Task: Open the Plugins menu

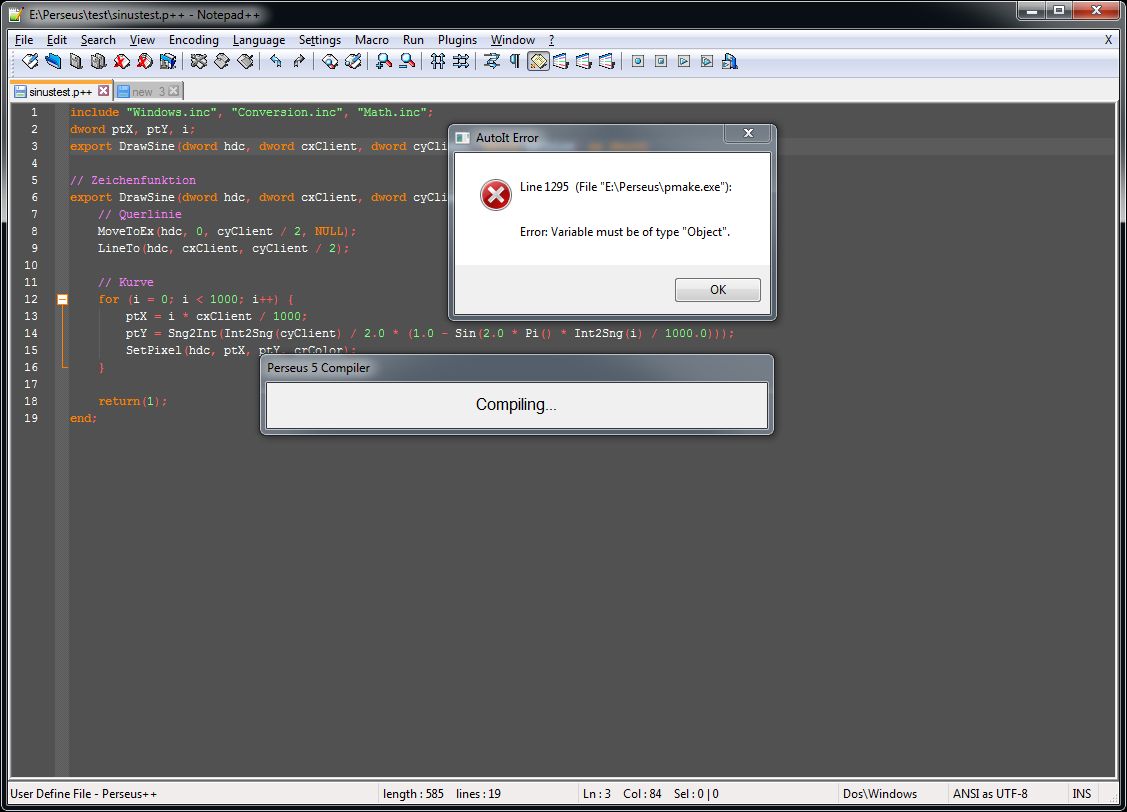Action: click(x=457, y=40)
